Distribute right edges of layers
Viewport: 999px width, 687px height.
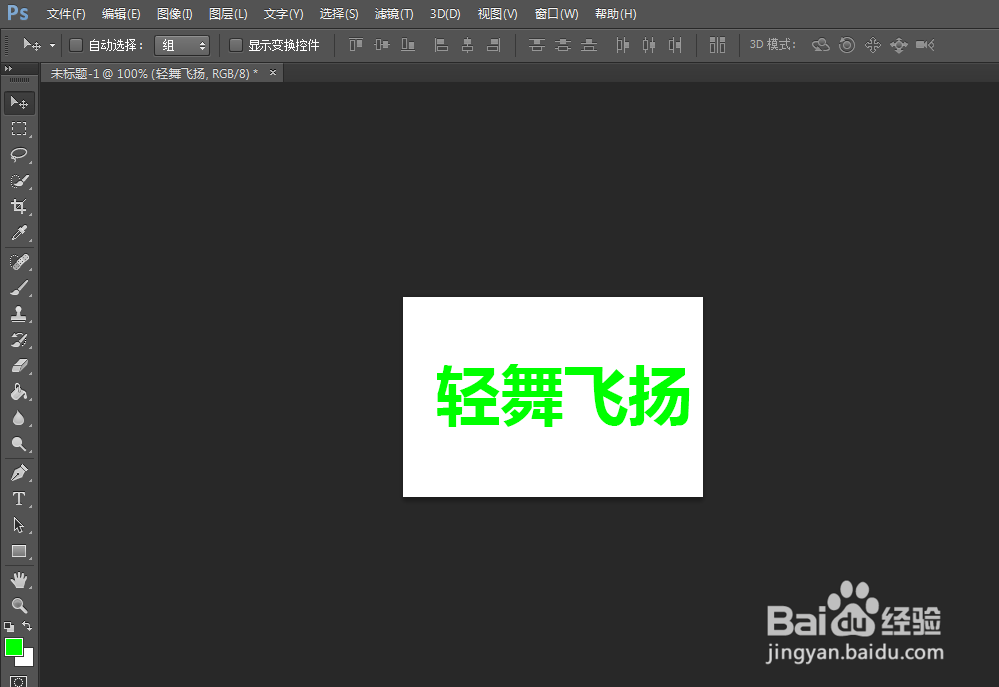675,45
